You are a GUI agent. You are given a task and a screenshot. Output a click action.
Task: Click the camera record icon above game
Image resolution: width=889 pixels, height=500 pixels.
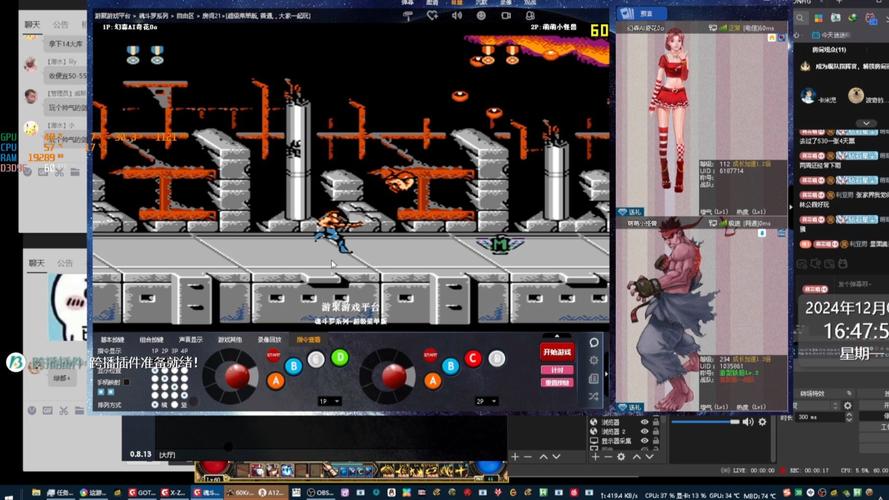click(x=506, y=16)
